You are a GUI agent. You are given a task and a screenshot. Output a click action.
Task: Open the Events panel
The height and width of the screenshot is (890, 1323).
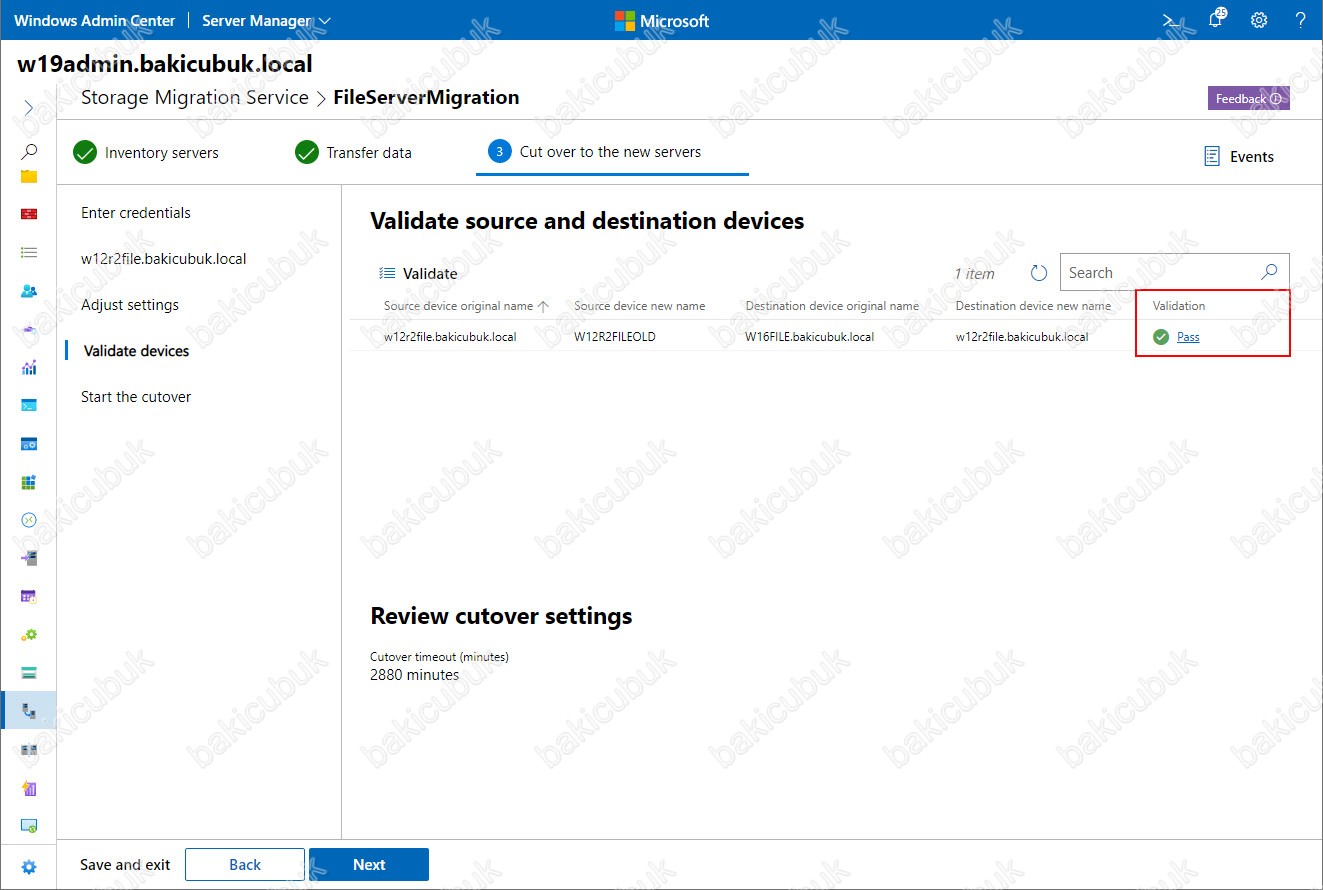(x=1238, y=156)
